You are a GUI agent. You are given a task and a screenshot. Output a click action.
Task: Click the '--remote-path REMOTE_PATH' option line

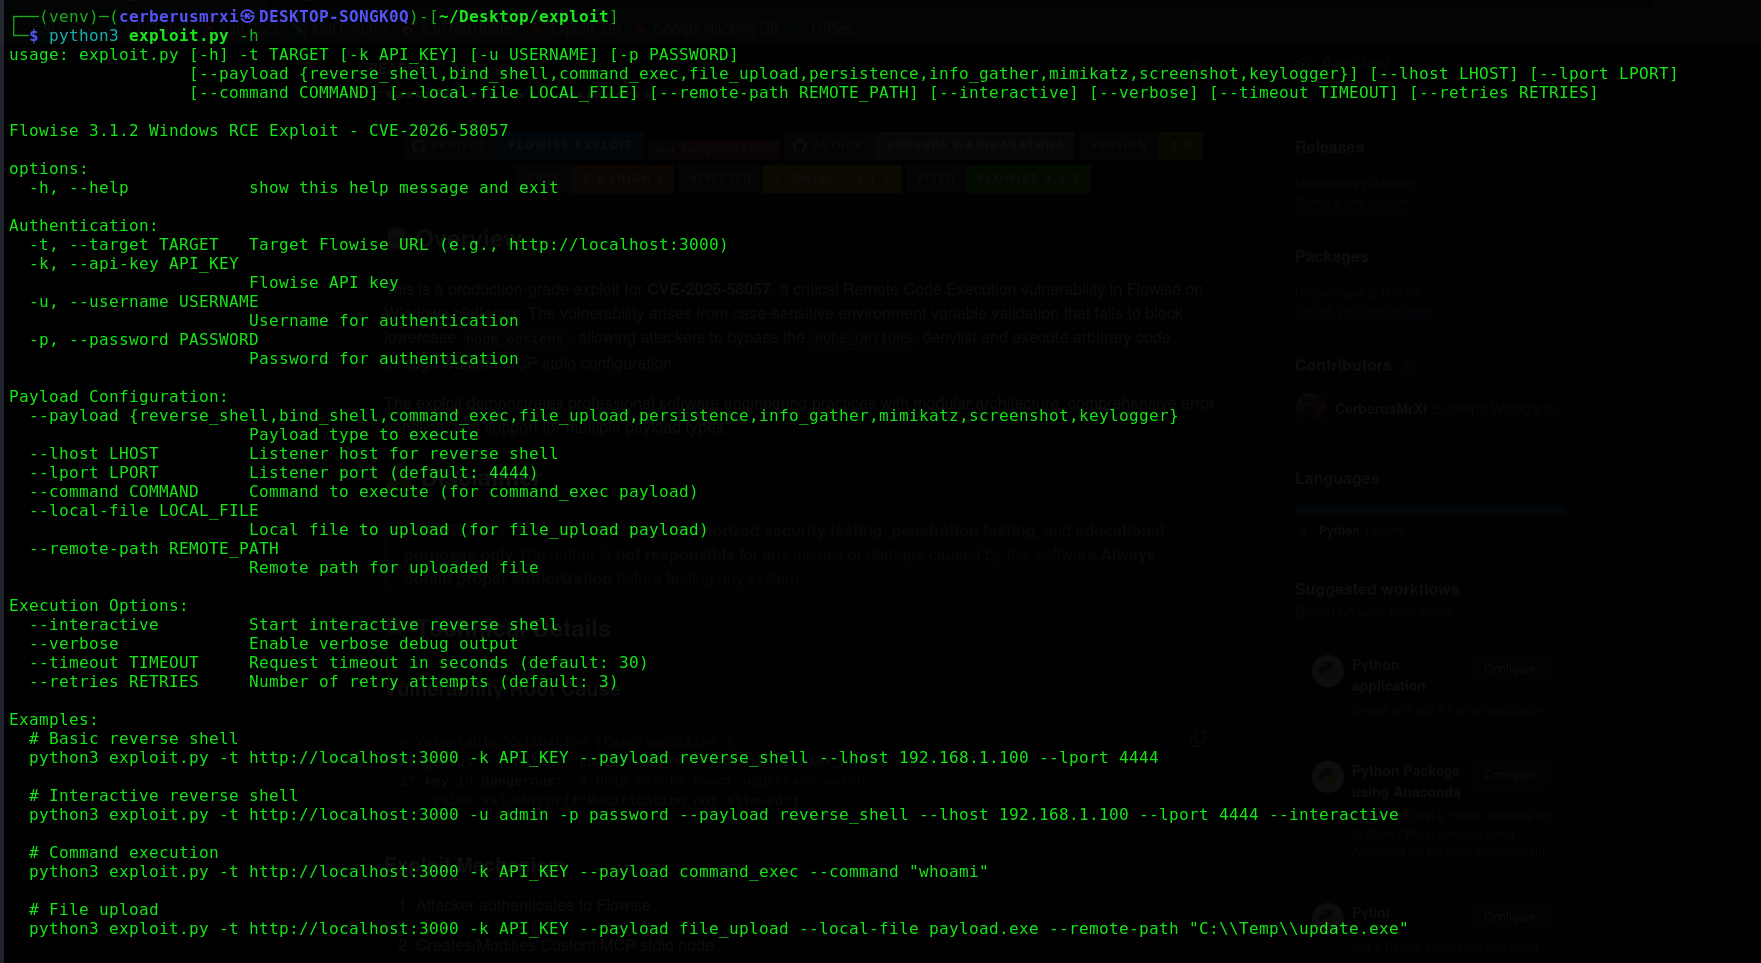click(154, 549)
